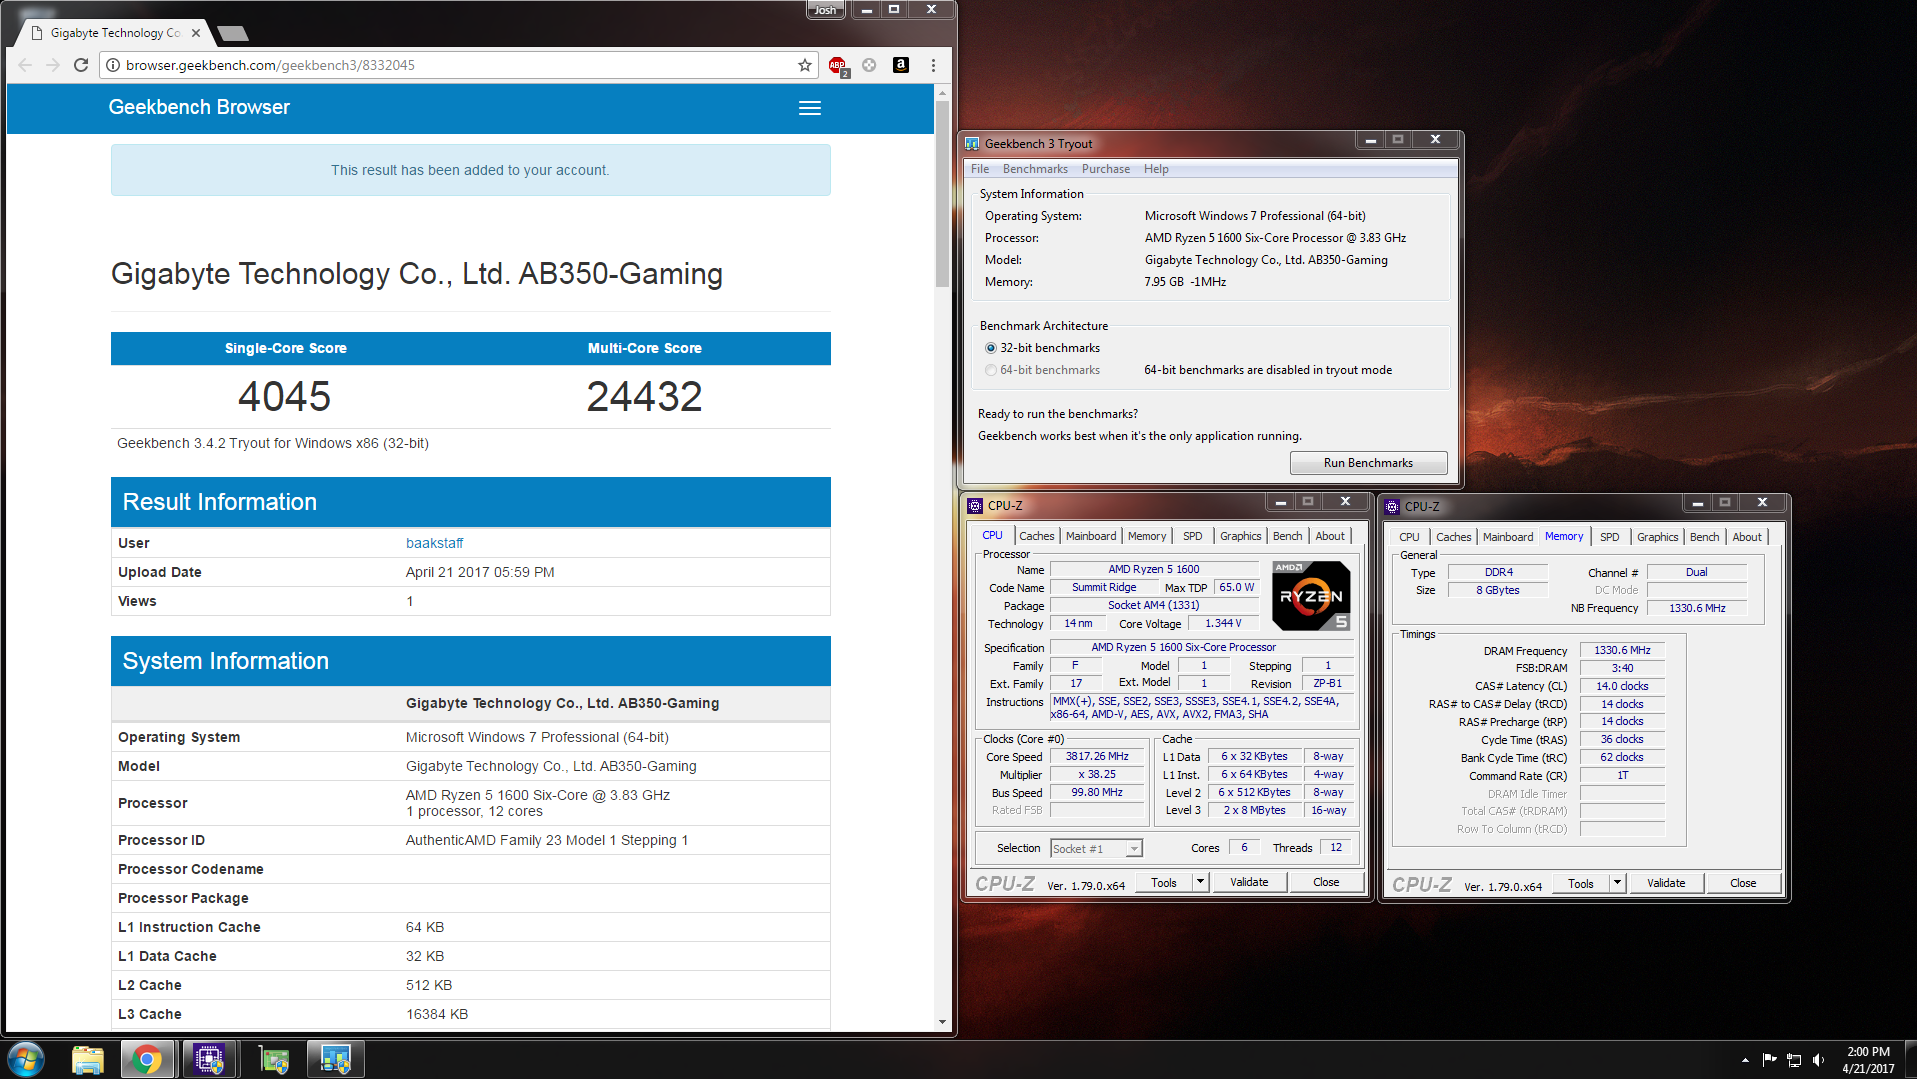
Task: Switch to About tab in right CPU-Z
Action: click(x=1747, y=537)
